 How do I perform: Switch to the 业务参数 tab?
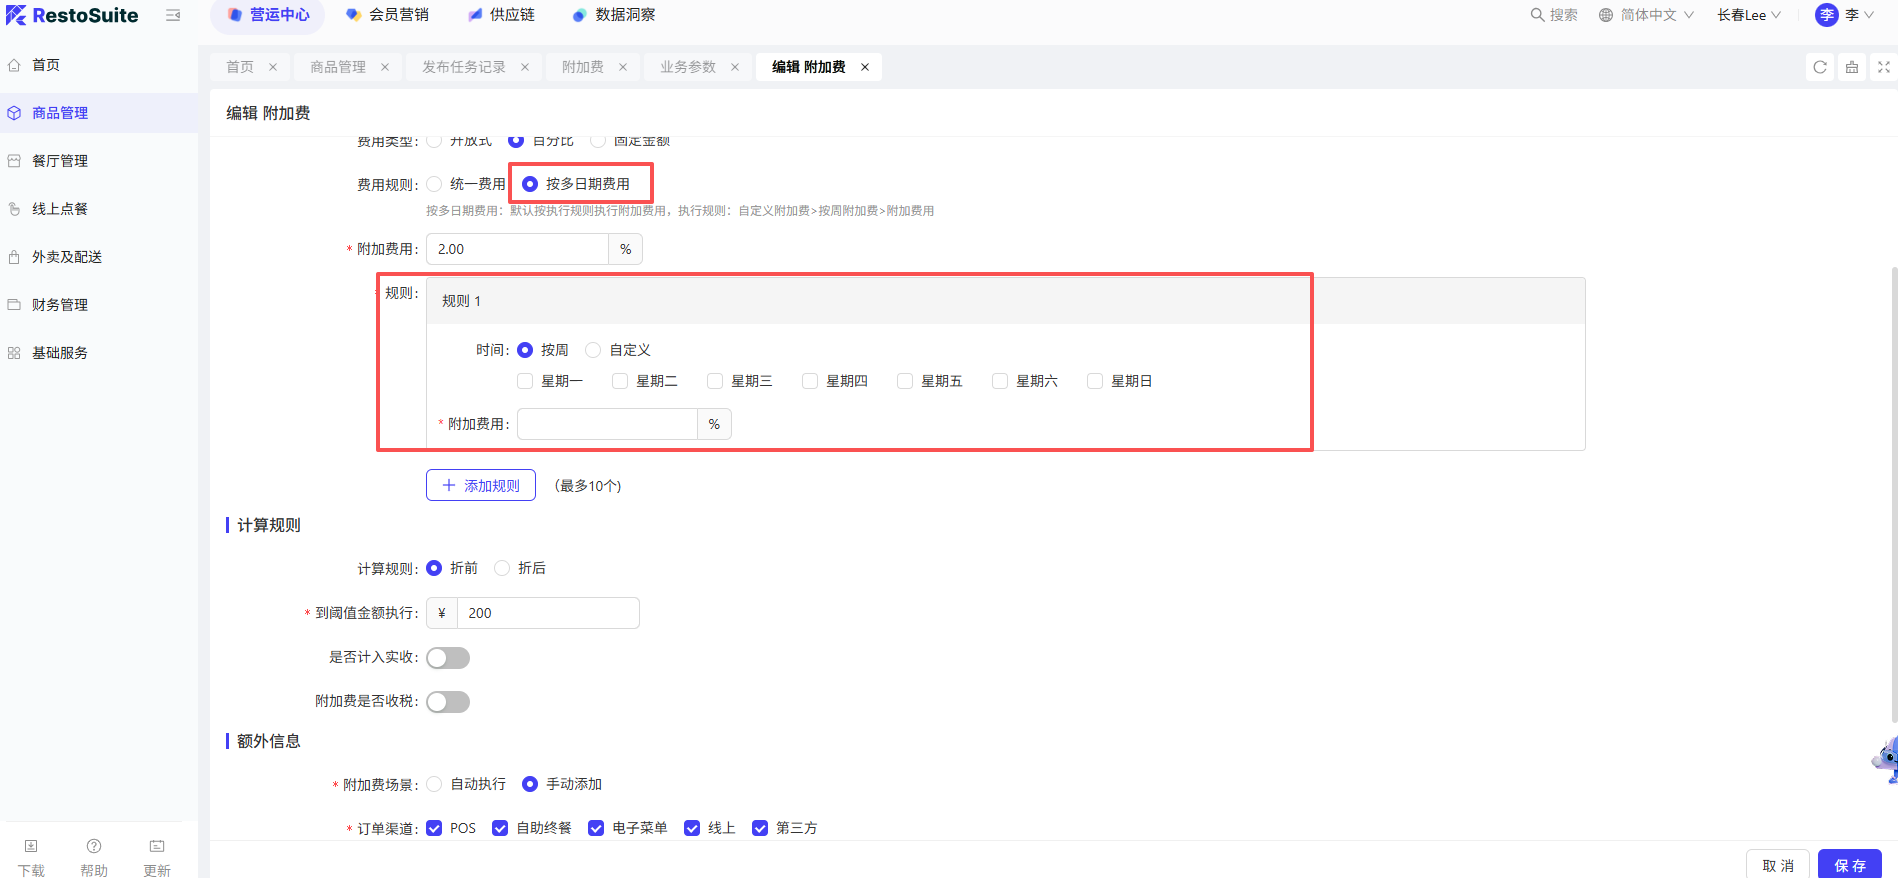688,67
